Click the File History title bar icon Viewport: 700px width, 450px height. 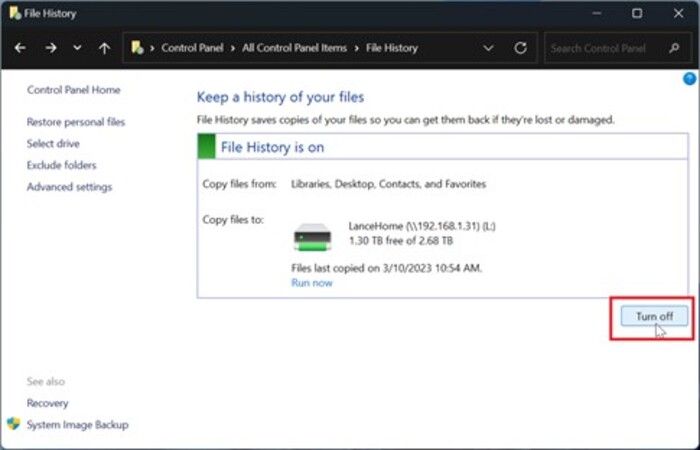point(15,13)
